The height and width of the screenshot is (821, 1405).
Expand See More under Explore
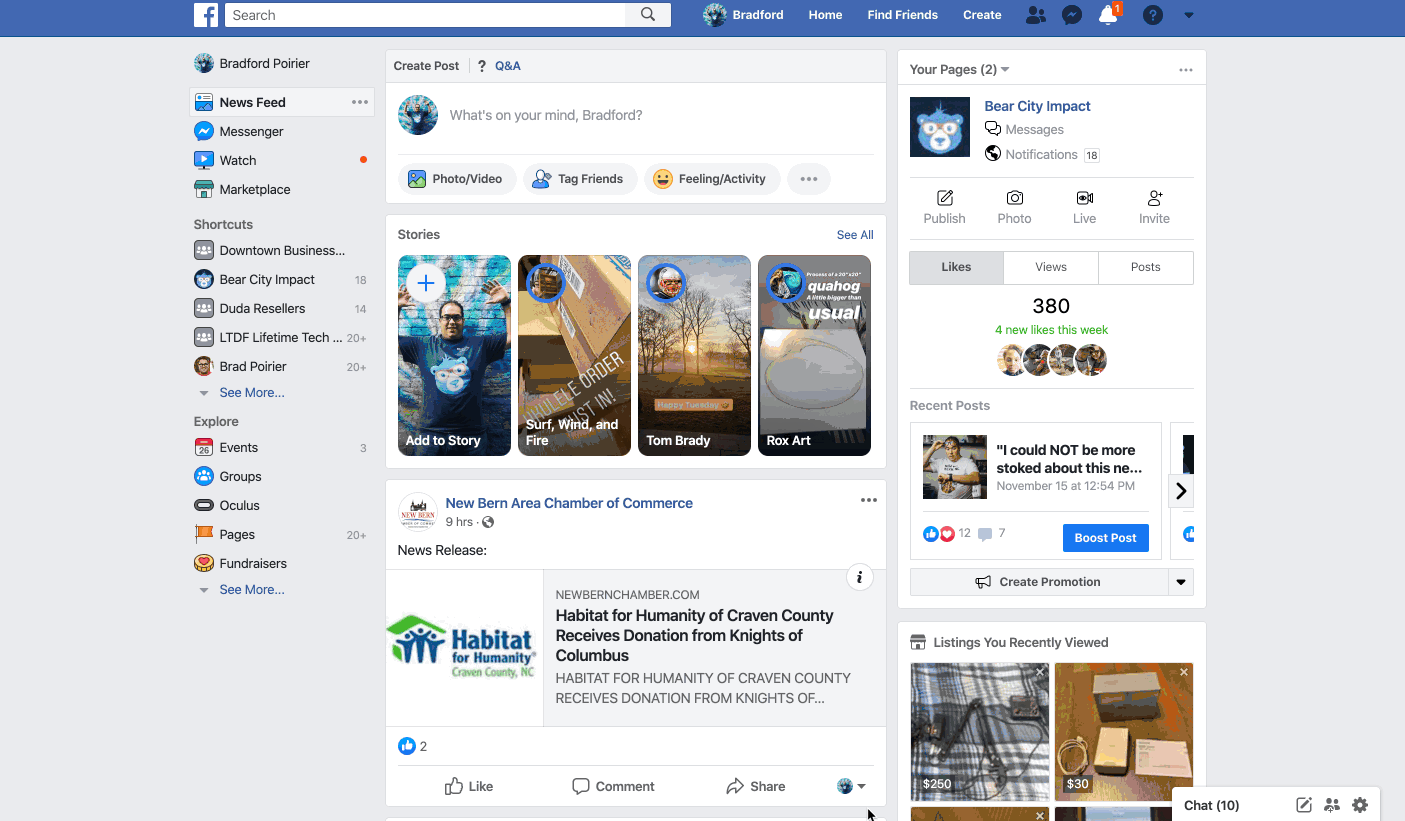(252, 590)
